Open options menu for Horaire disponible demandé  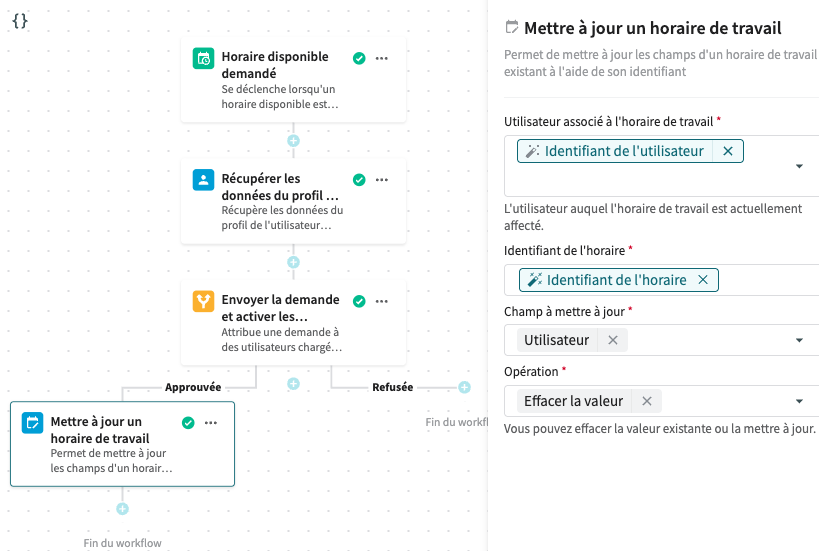(x=382, y=59)
